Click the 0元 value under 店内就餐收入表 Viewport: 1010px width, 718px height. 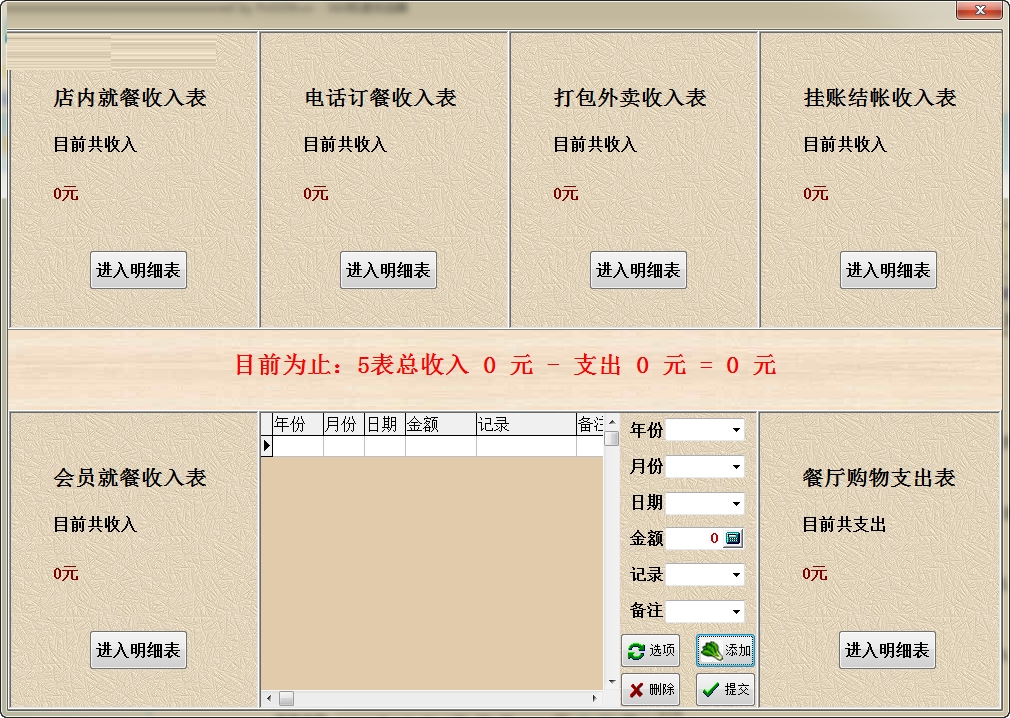66,193
